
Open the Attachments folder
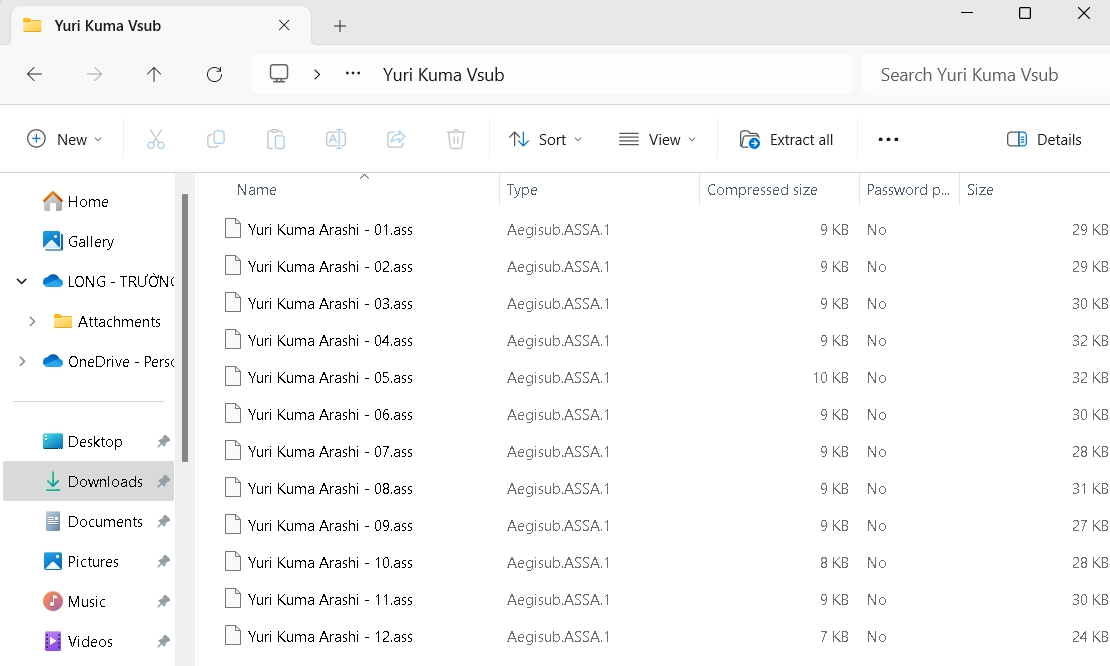[x=108, y=321]
